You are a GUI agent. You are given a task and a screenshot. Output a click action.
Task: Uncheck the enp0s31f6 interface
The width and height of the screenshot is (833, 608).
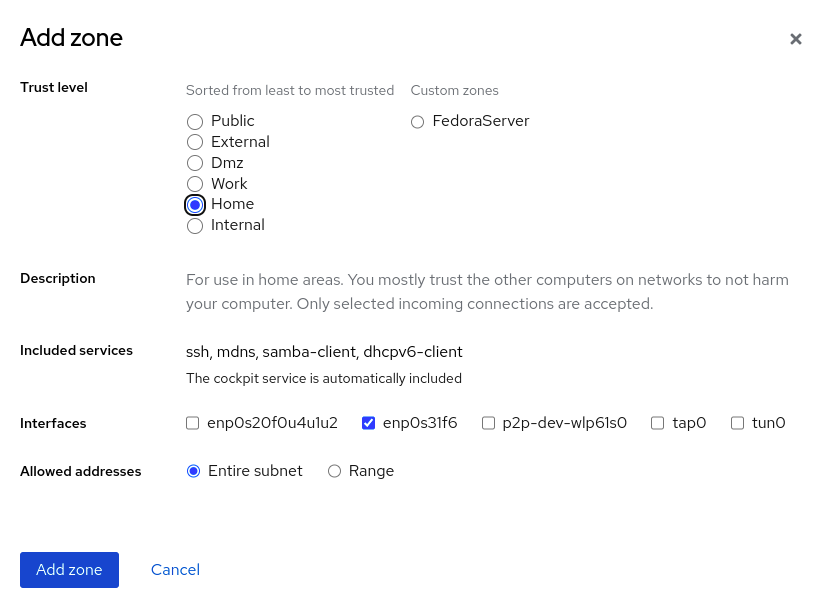click(369, 423)
